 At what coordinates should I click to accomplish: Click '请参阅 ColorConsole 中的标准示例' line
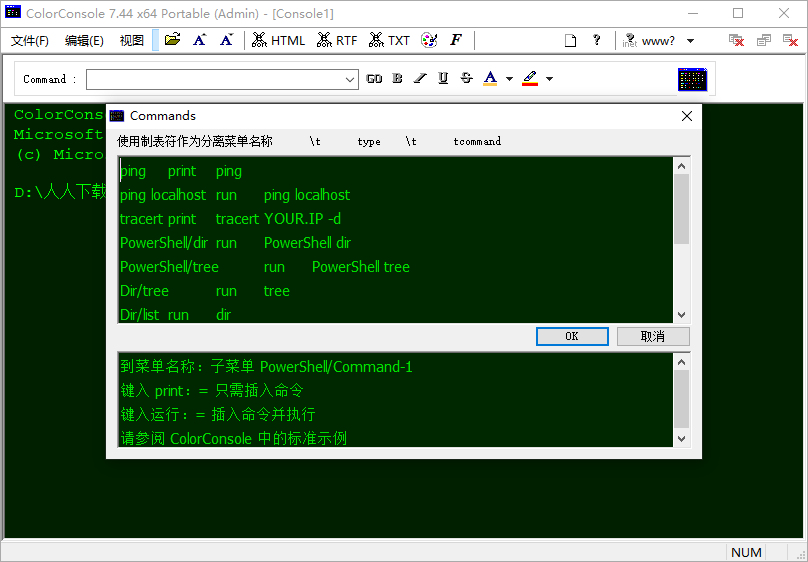[x=233, y=438]
